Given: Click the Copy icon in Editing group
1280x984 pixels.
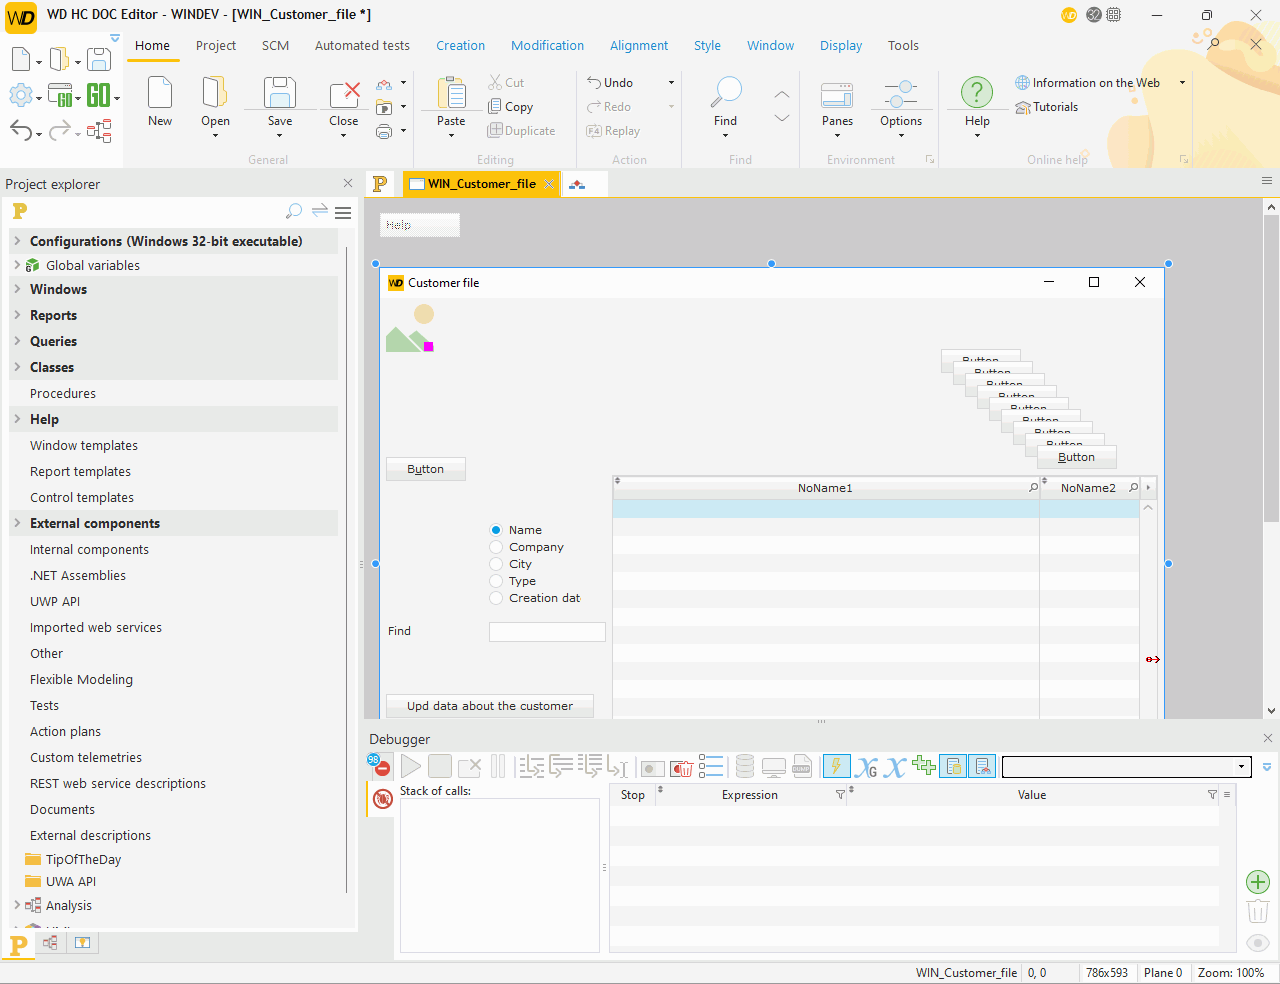Looking at the screenshot, I should click(x=495, y=106).
